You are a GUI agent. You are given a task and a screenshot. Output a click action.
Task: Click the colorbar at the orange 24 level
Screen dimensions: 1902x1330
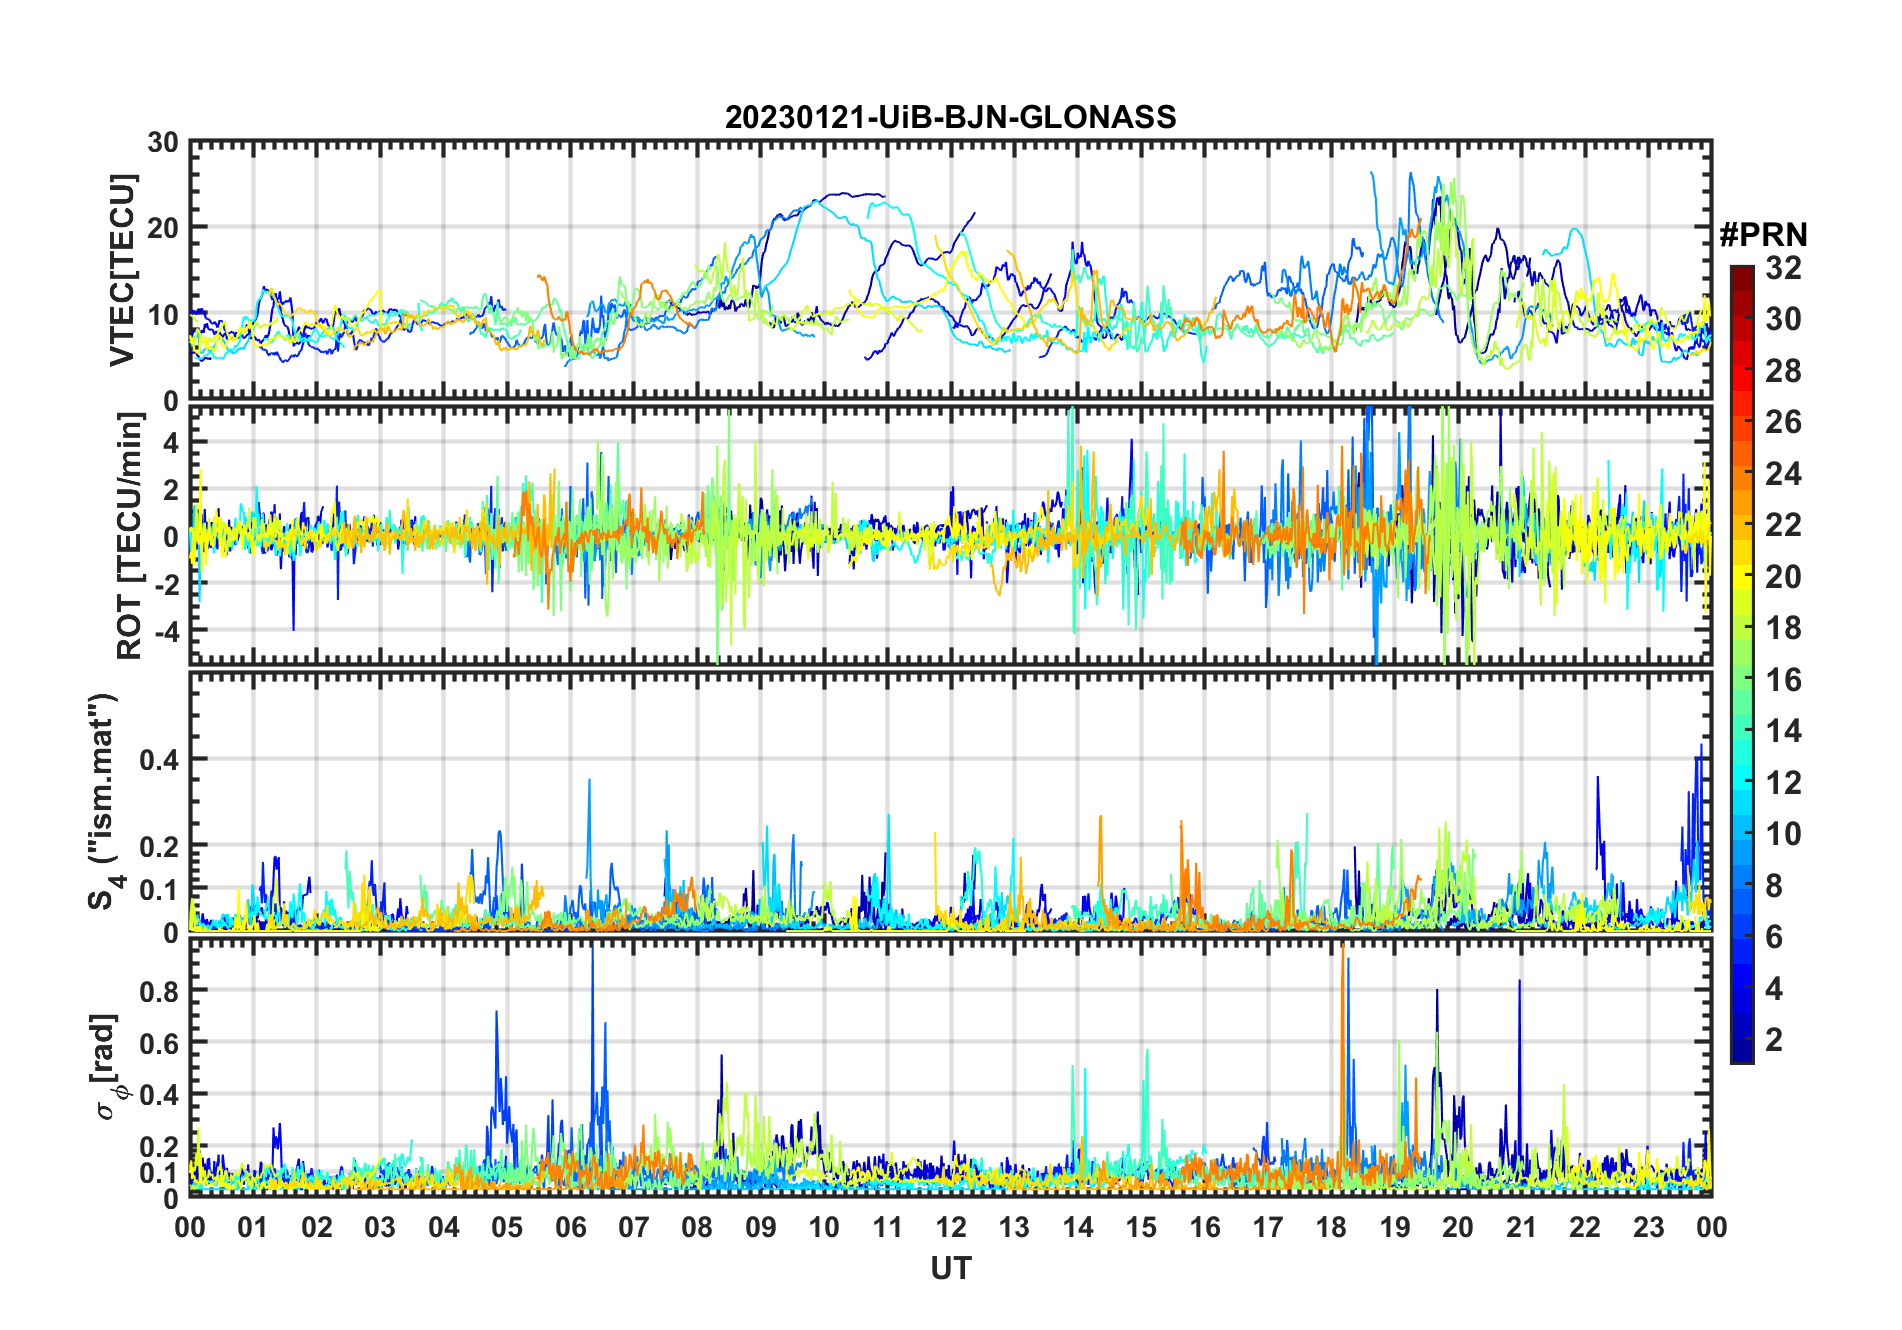(1742, 473)
